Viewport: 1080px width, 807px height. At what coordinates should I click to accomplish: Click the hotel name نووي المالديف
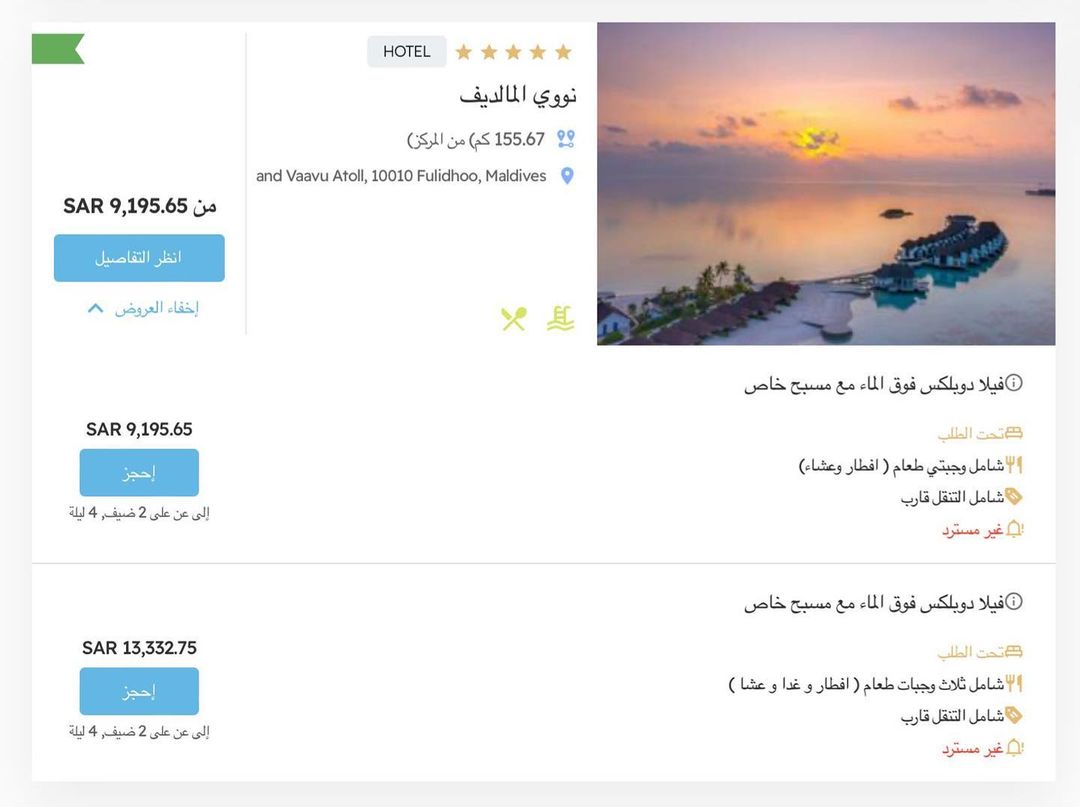pyautogui.click(x=518, y=95)
